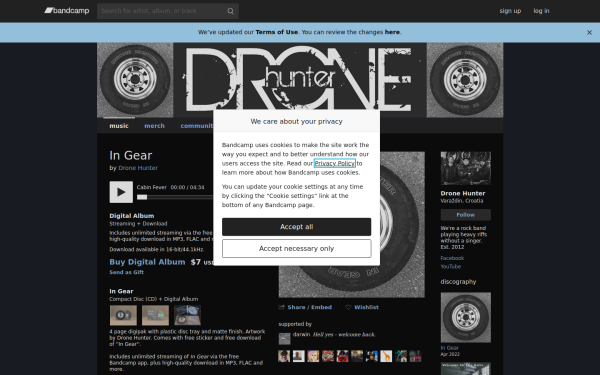
Task: Open the first CD merch photo thumbnail
Action: [123, 315]
